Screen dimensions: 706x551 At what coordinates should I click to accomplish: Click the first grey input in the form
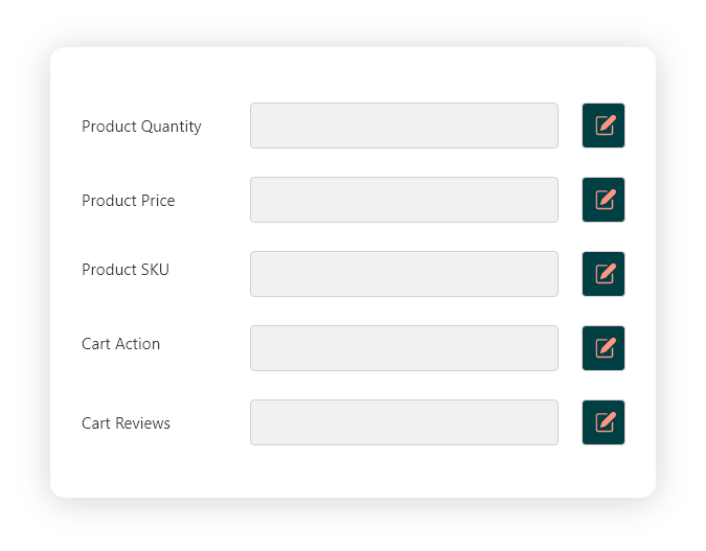404,126
